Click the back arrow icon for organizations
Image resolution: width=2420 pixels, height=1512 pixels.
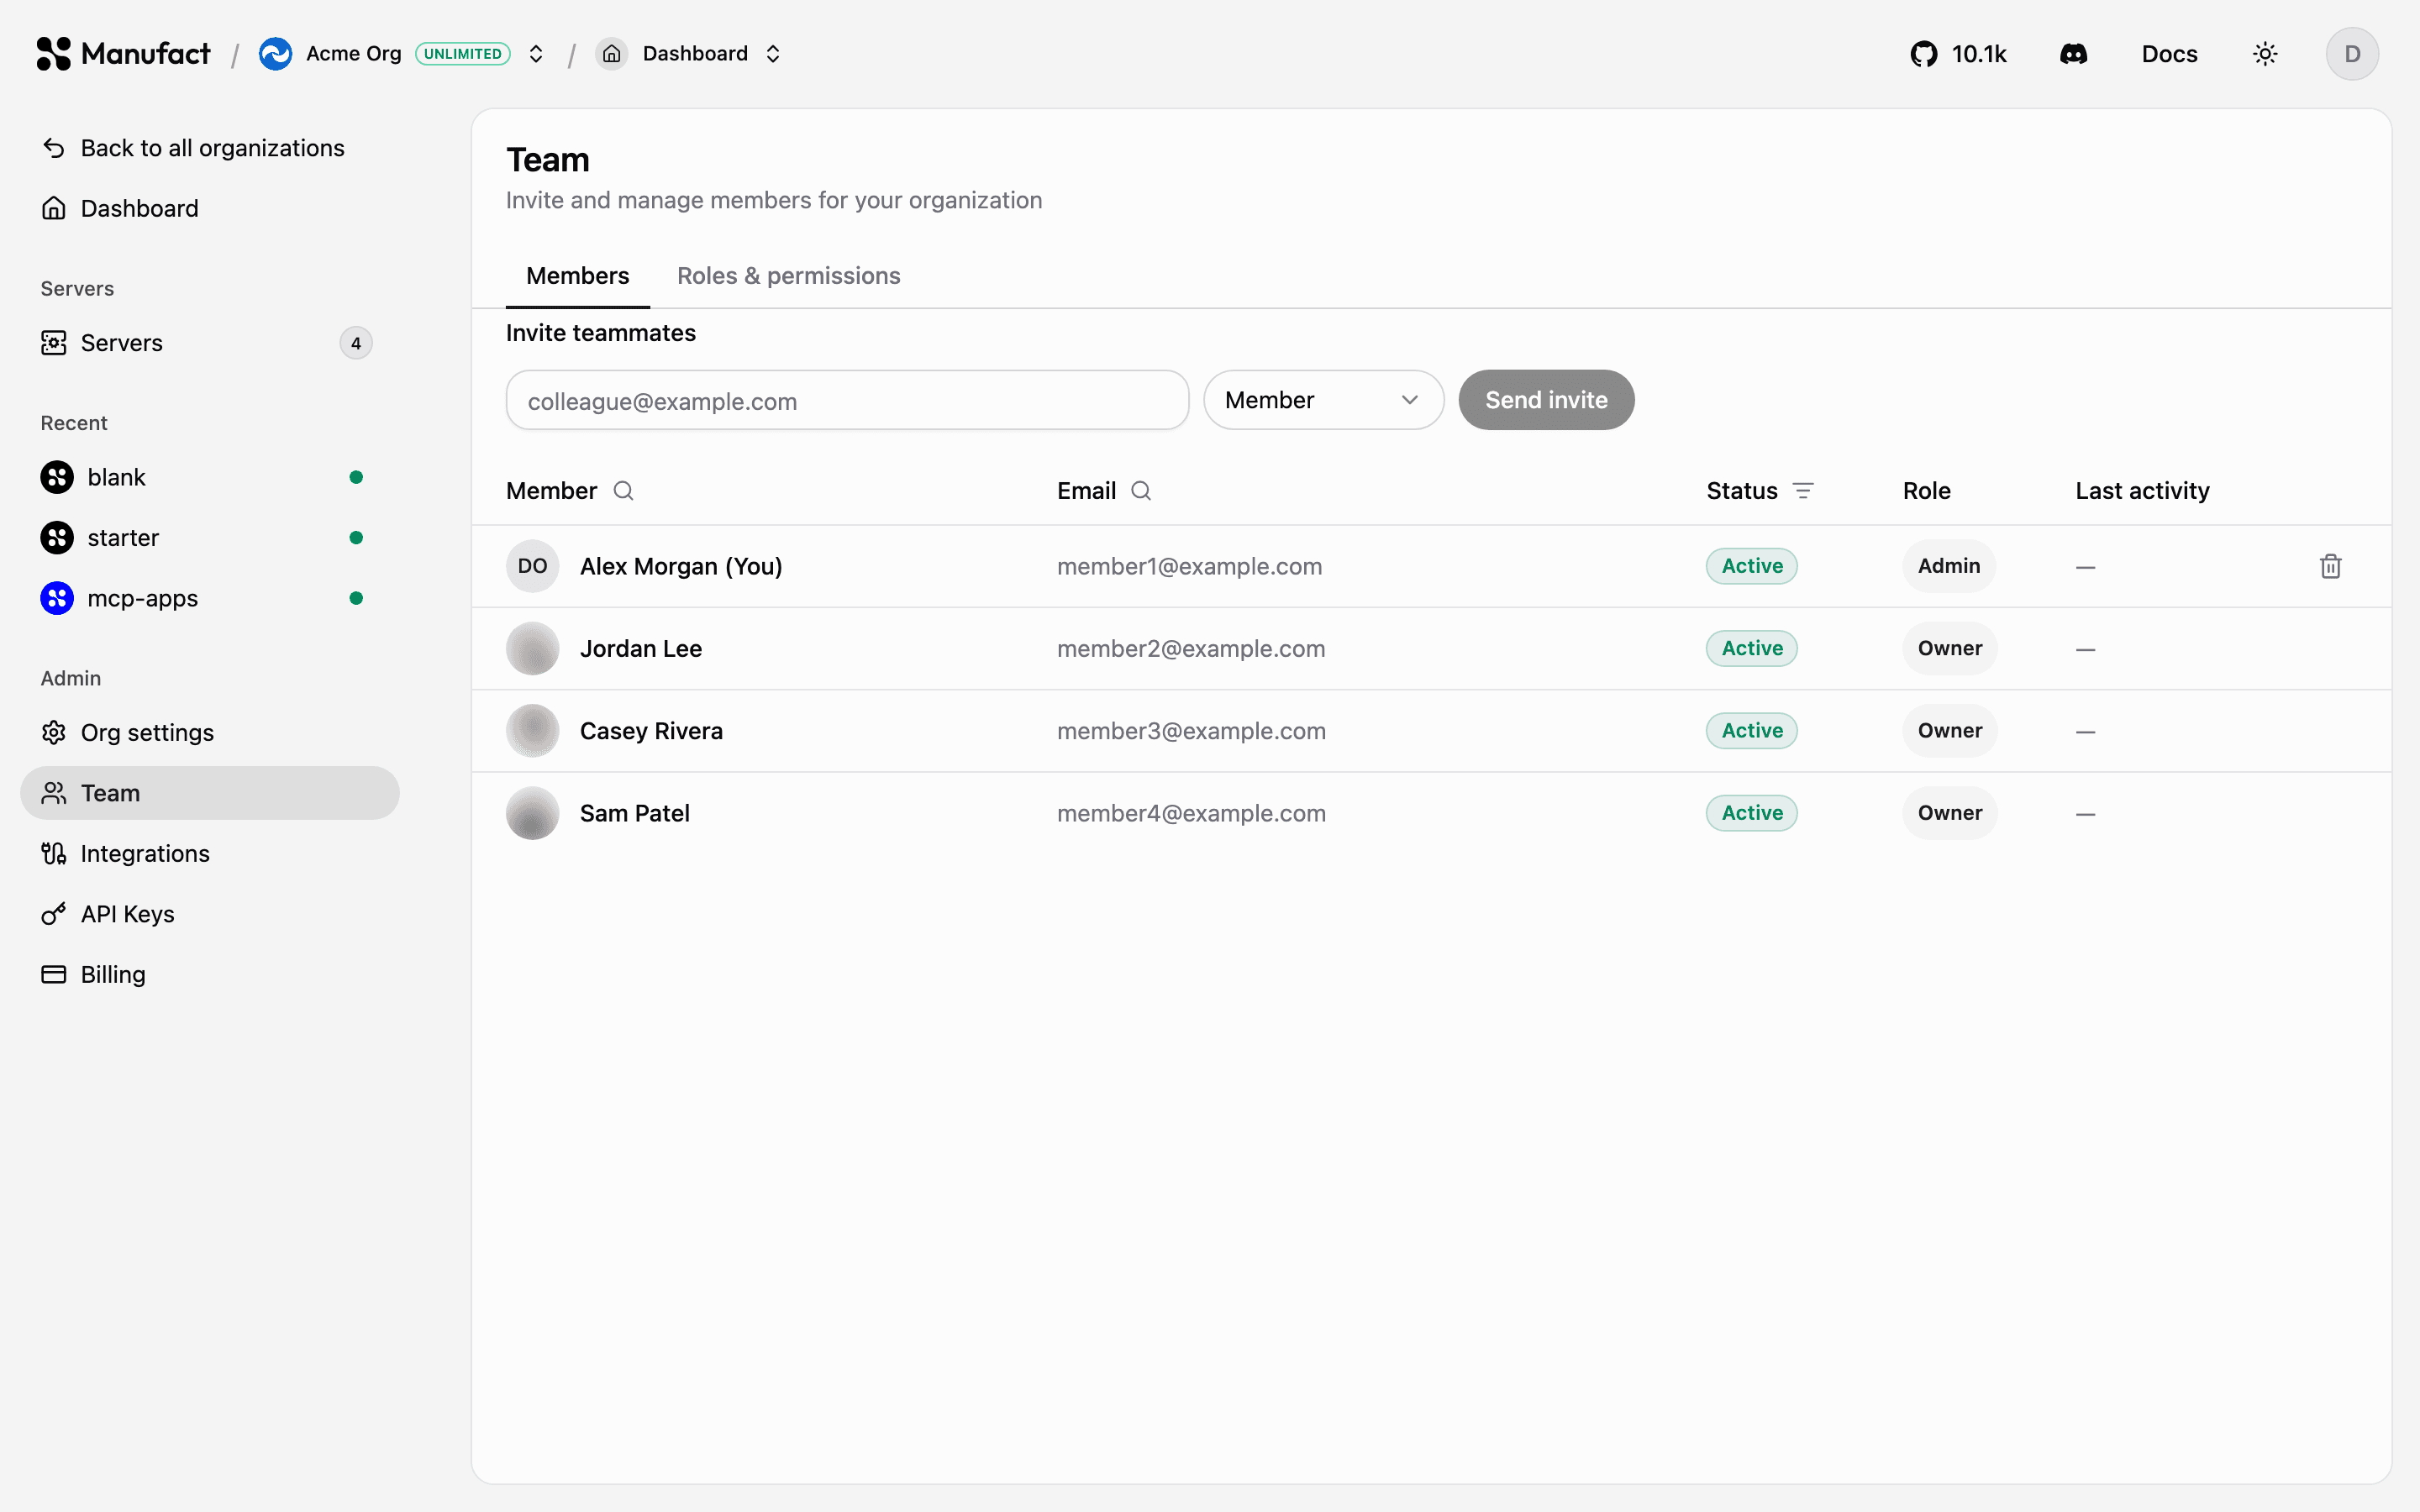pyautogui.click(x=54, y=148)
